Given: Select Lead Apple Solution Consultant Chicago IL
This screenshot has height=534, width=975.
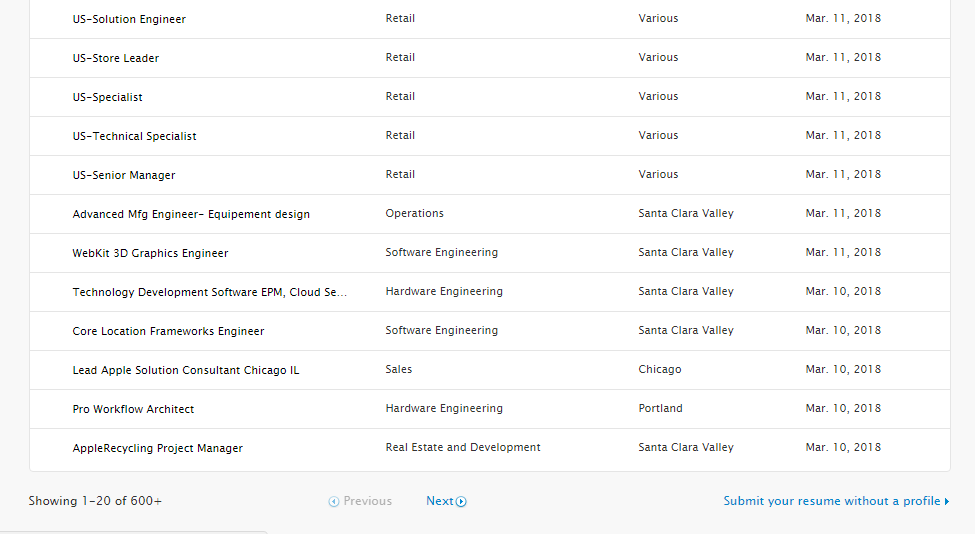Looking at the screenshot, I should coord(186,370).
